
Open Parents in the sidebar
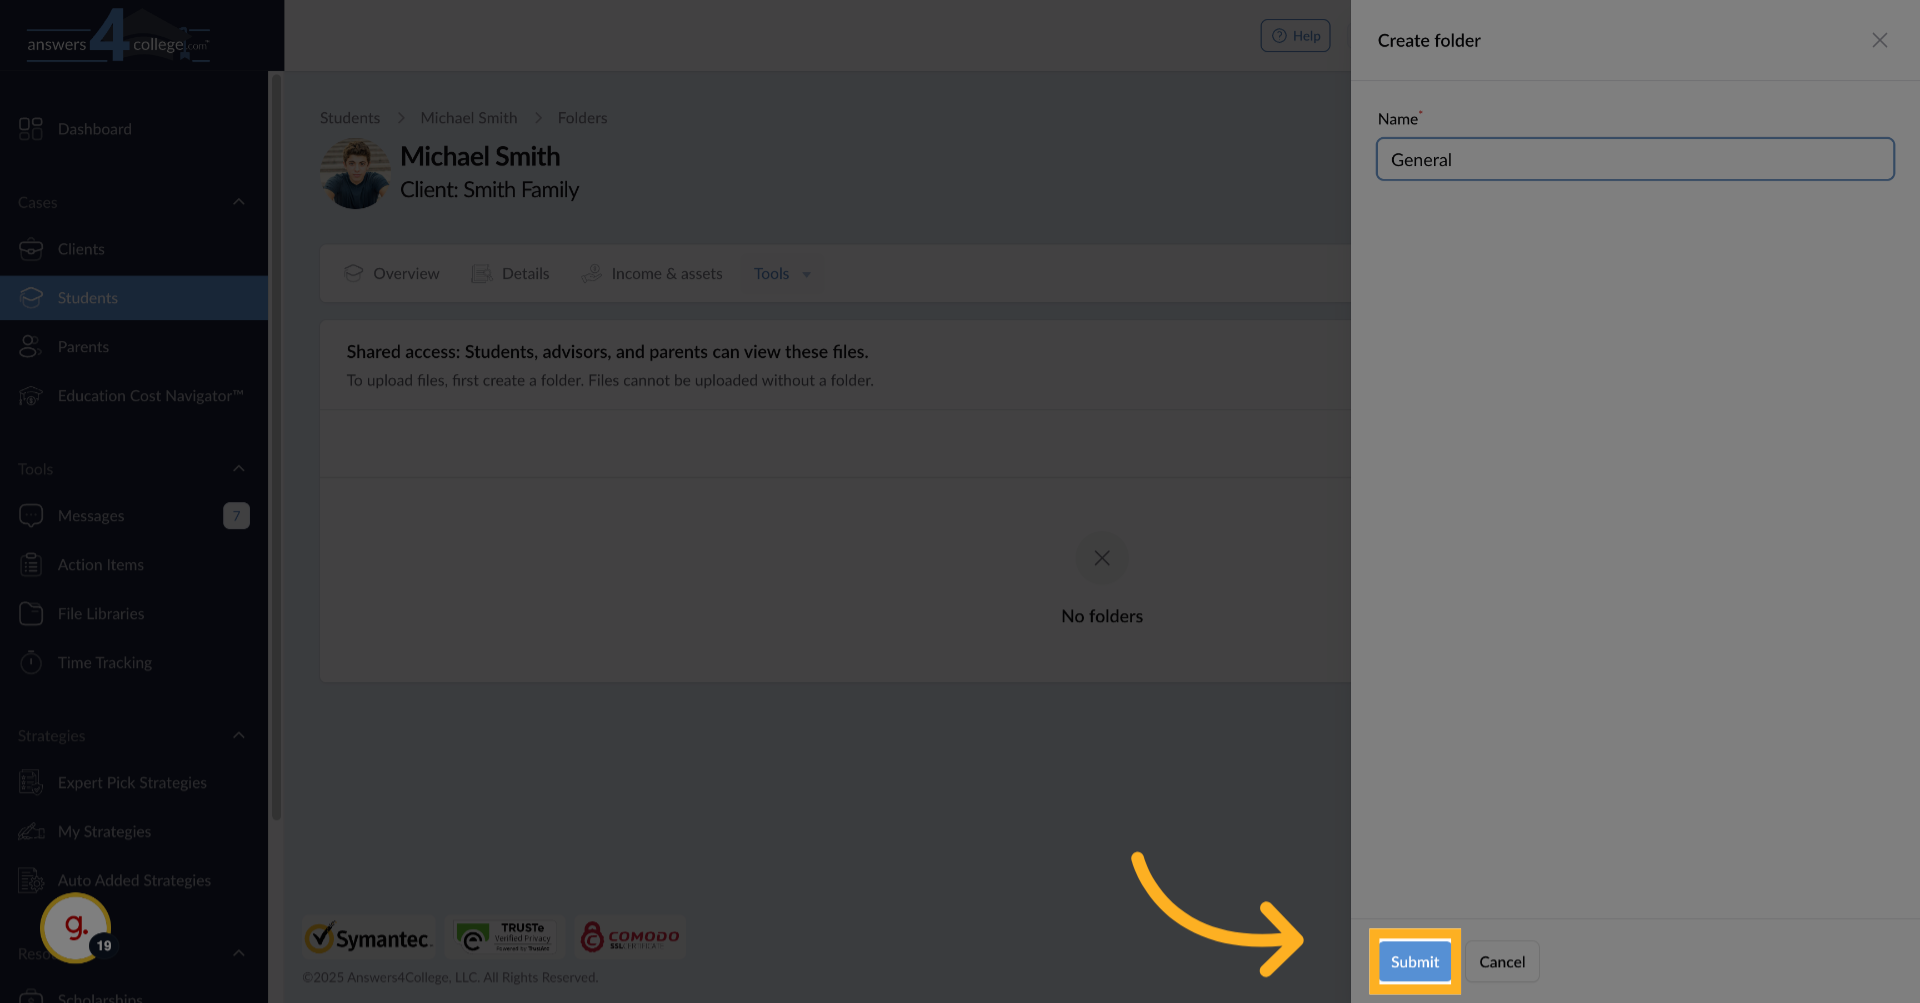(x=134, y=347)
